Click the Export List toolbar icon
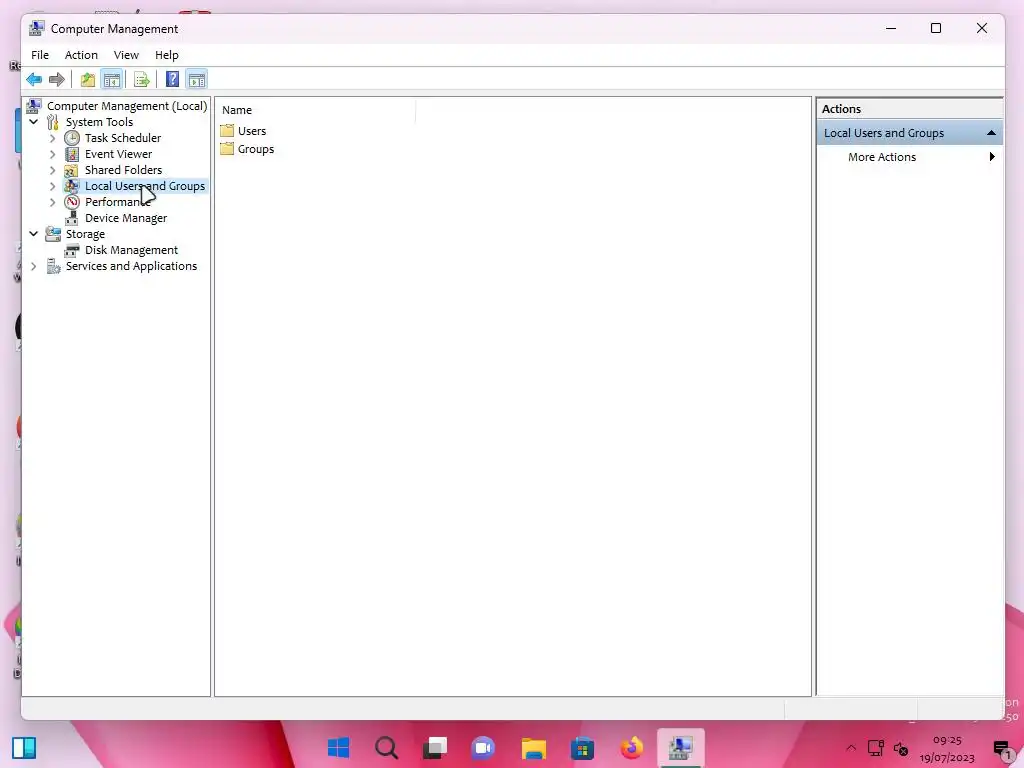The width and height of the screenshot is (1024, 768). [142, 80]
